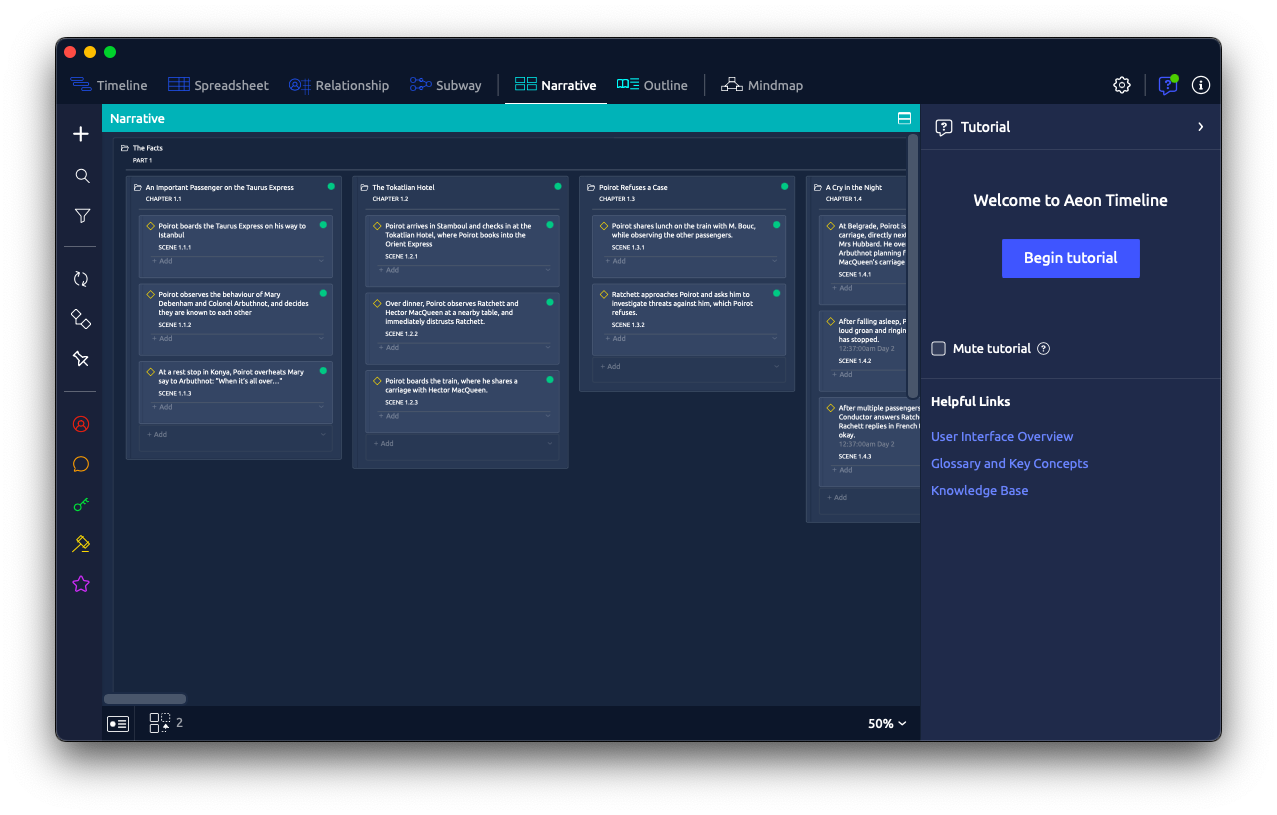Click the help question mark beside Mute tutorial

coord(1044,349)
